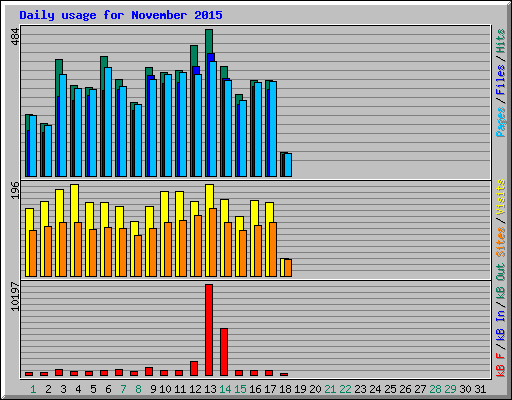
Task: Click day 13 on the x-axis
Action: click(210, 389)
